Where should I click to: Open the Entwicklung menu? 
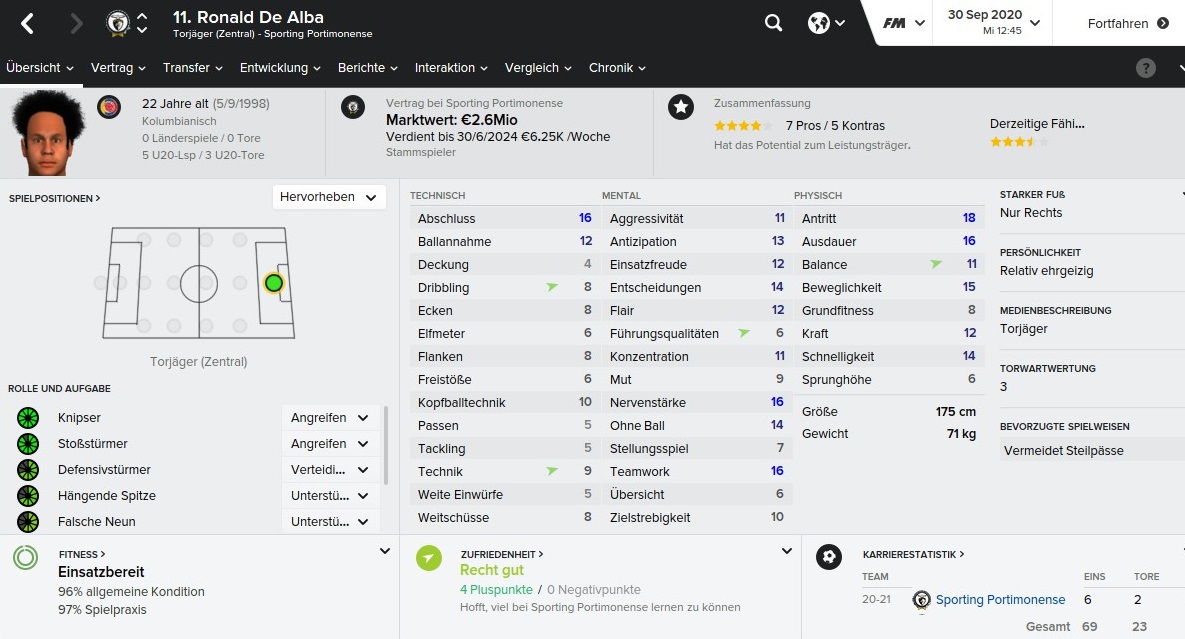point(280,68)
